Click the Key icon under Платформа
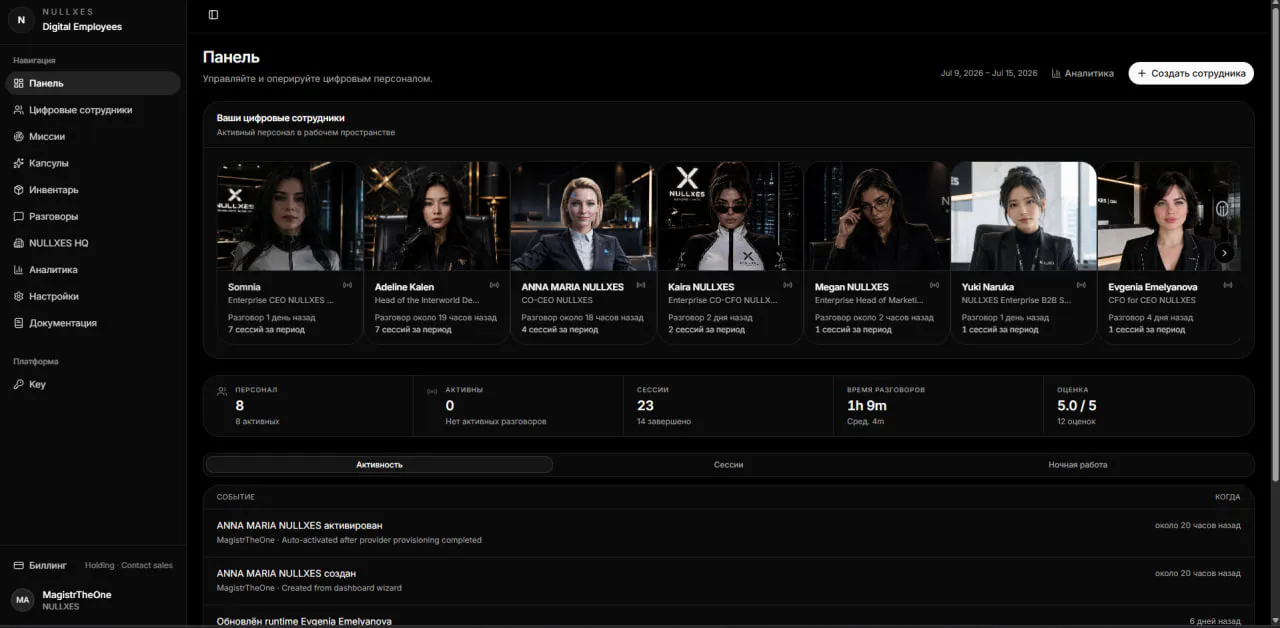Screen dimensions: 1280x628 (x=19, y=384)
